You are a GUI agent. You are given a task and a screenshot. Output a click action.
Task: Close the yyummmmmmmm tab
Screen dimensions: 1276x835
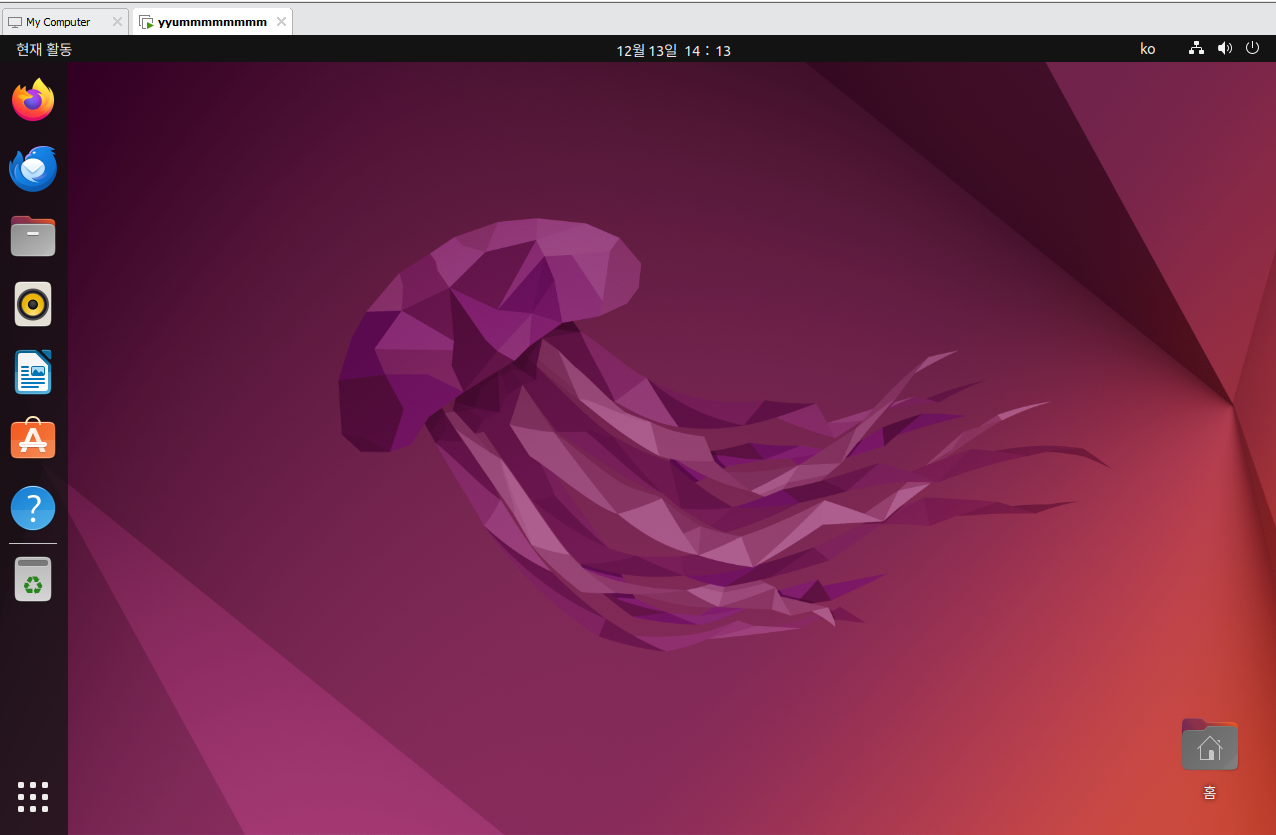click(x=281, y=22)
